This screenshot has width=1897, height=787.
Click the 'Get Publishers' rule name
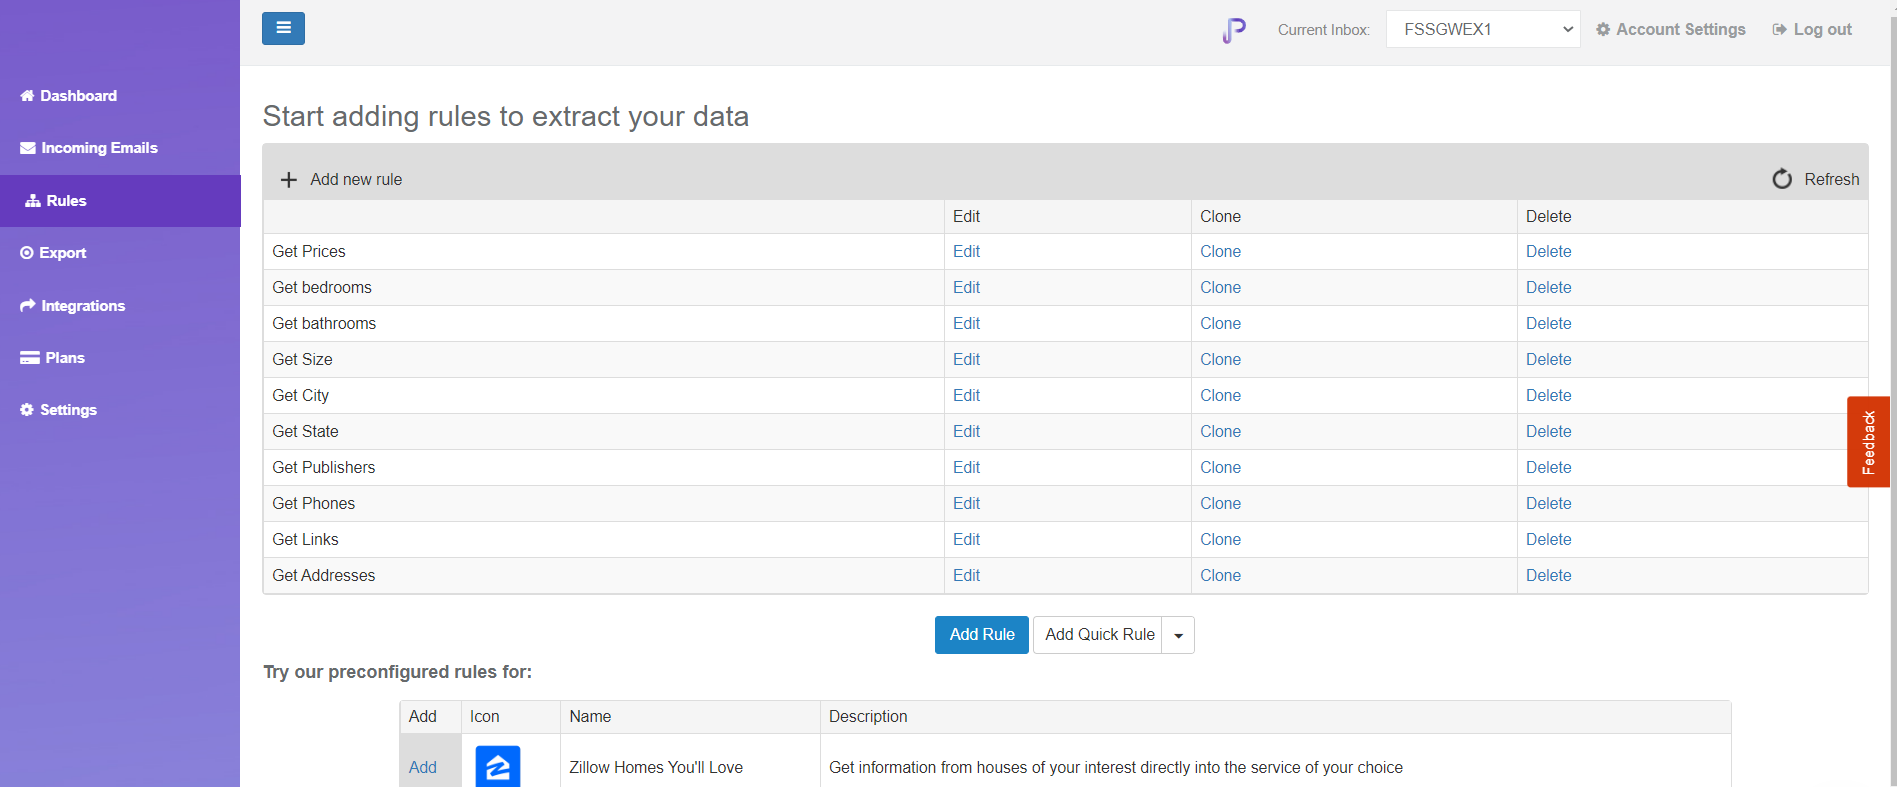pyautogui.click(x=323, y=468)
